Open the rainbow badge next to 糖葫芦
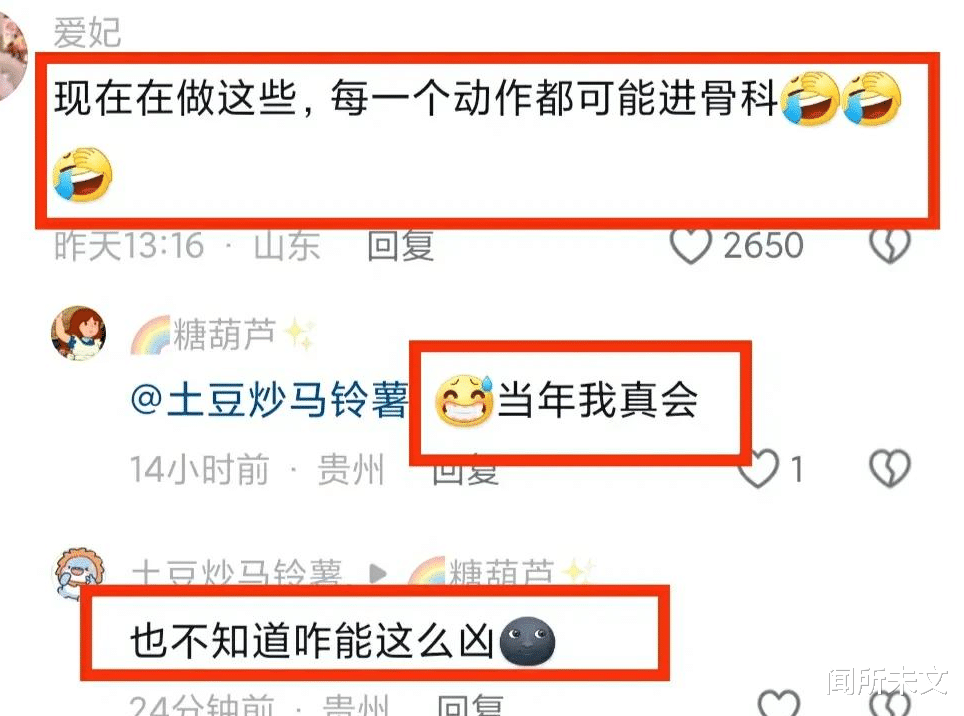This screenshot has height=716, width=964. coord(150,336)
